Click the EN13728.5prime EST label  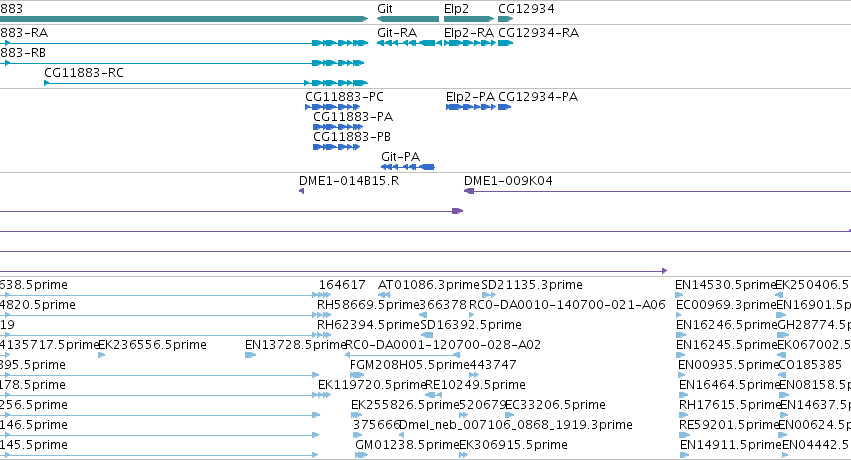(x=295, y=345)
